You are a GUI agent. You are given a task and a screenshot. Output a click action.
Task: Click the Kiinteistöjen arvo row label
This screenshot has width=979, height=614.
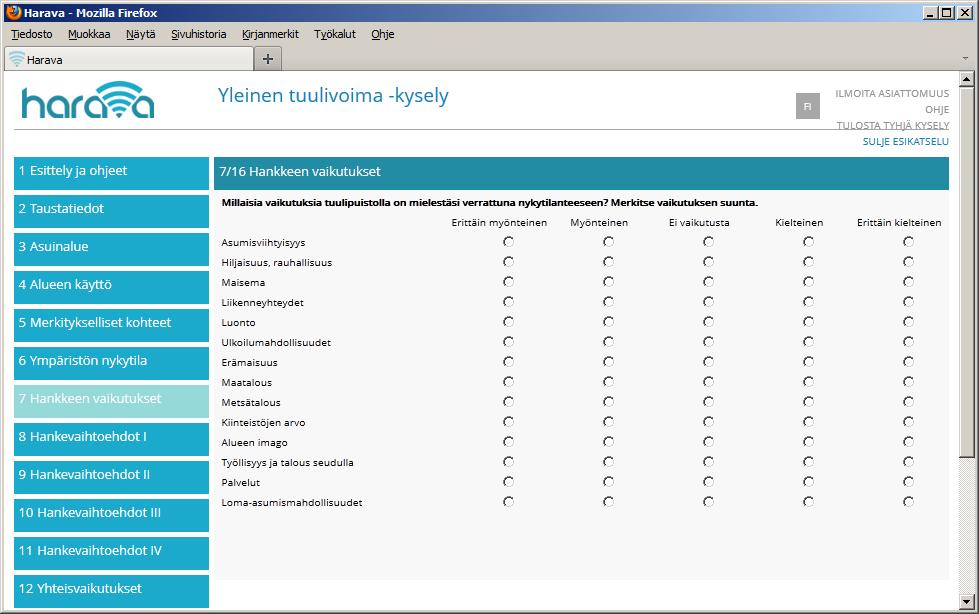pos(263,423)
